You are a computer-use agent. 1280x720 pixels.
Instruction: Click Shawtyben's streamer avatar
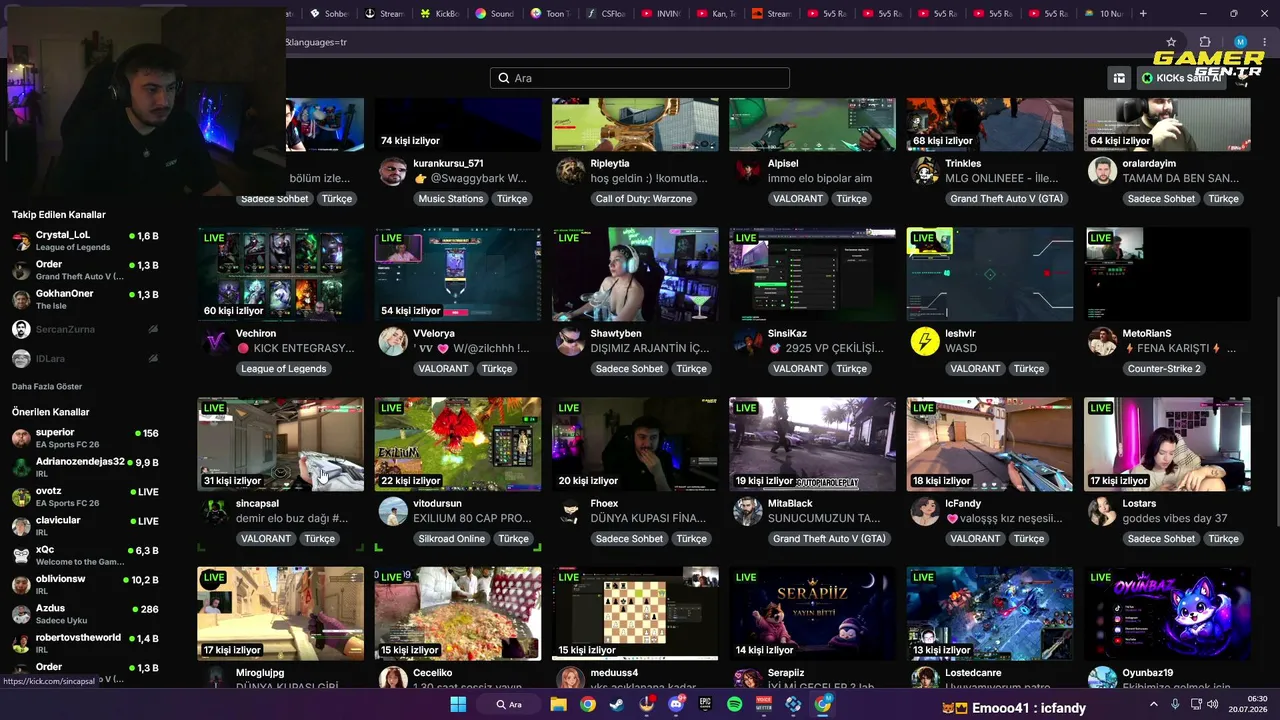[570, 342]
